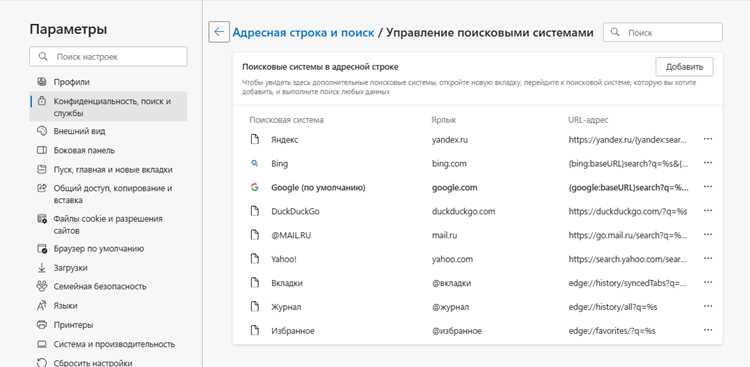The height and width of the screenshot is (367, 750).
Task: Click the @MAIL.RU page icon
Action: [254, 235]
